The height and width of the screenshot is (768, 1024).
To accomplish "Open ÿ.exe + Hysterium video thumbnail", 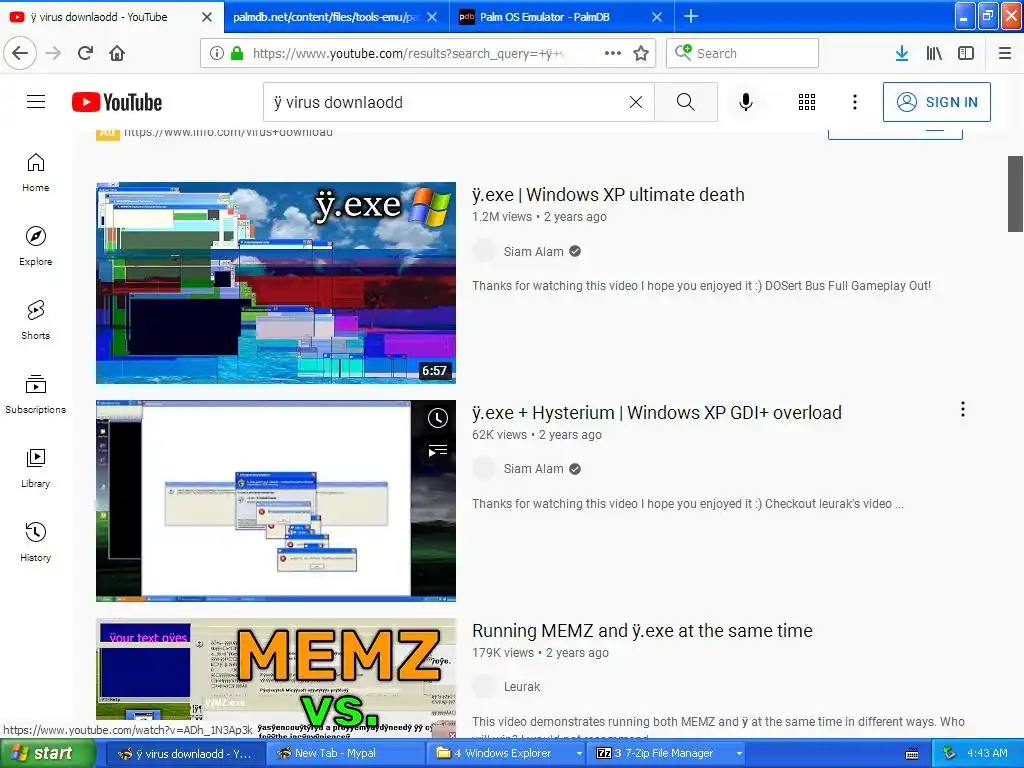I will 276,501.
